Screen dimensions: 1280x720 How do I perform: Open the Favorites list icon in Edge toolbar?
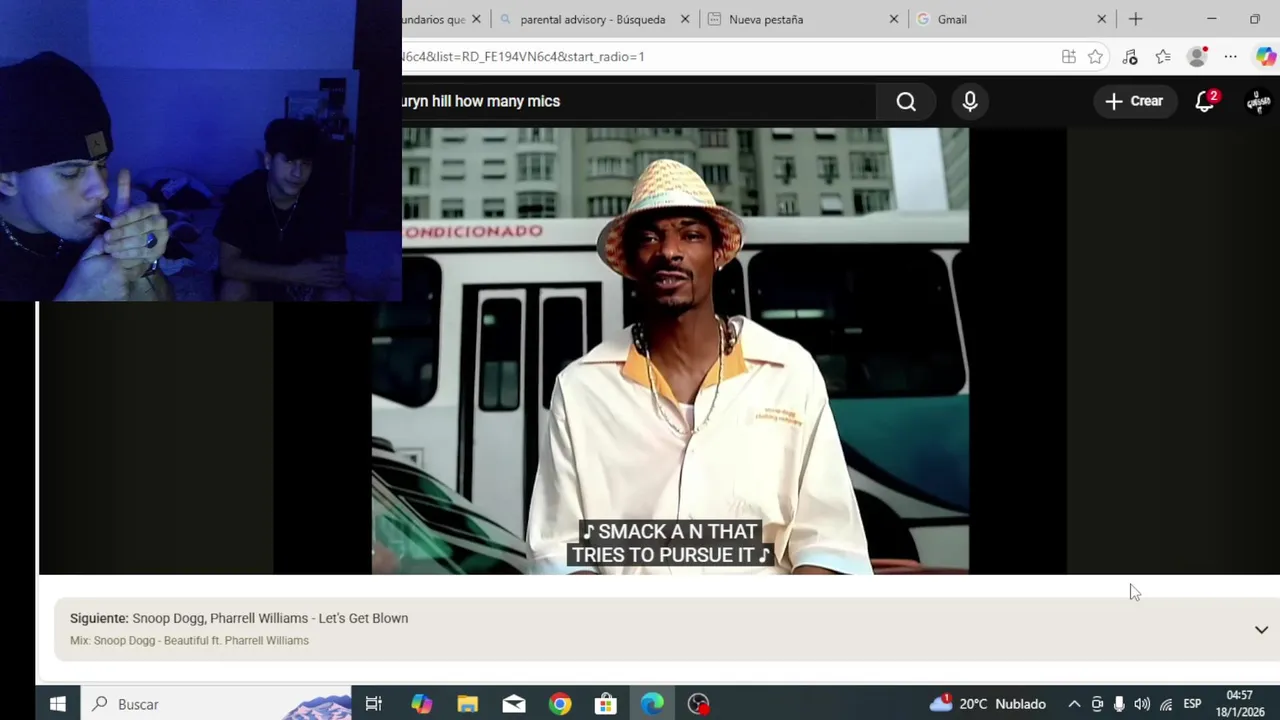click(1163, 57)
